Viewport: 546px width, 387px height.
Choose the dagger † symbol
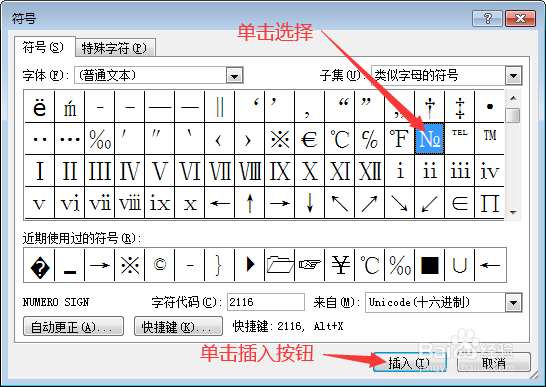429,107
